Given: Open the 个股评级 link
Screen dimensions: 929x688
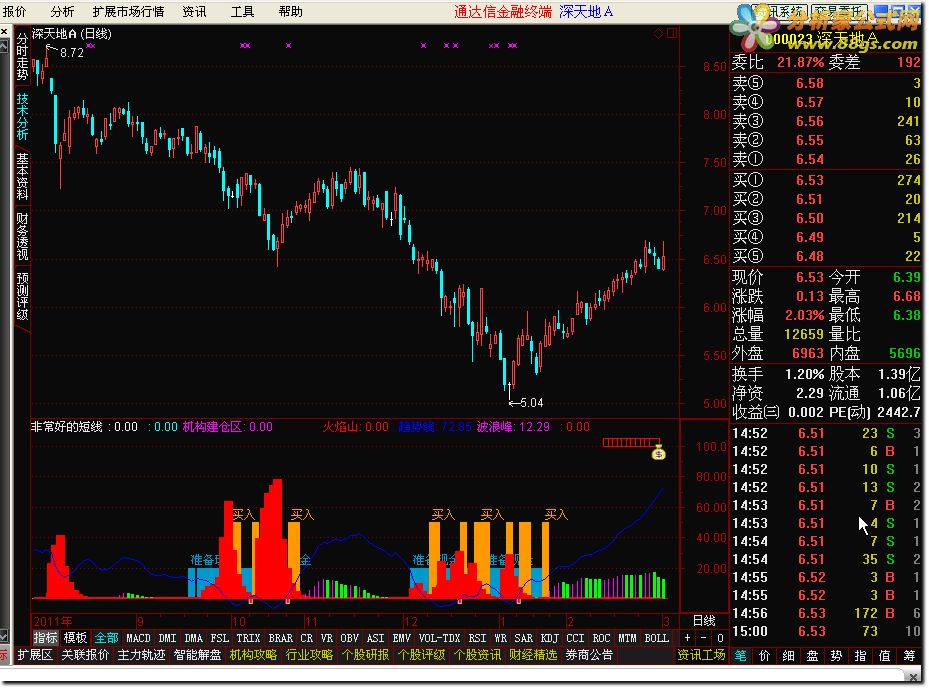Looking at the screenshot, I should tap(421, 655).
